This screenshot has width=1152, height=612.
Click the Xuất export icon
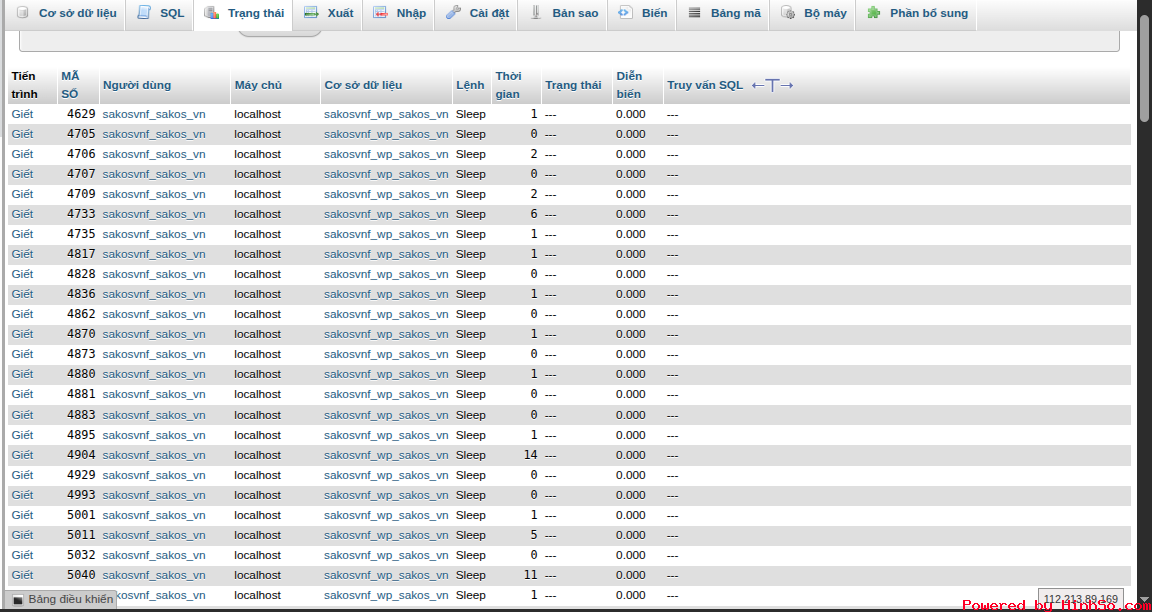[x=311, y=13]
